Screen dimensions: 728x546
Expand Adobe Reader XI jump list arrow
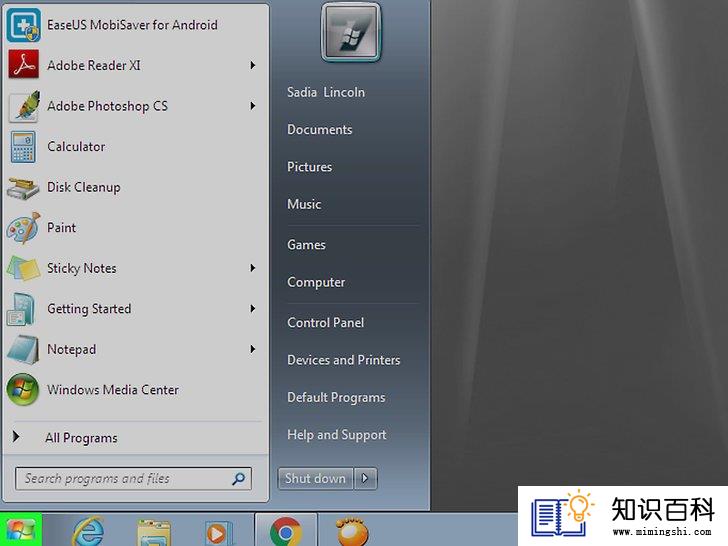[253, 65]
